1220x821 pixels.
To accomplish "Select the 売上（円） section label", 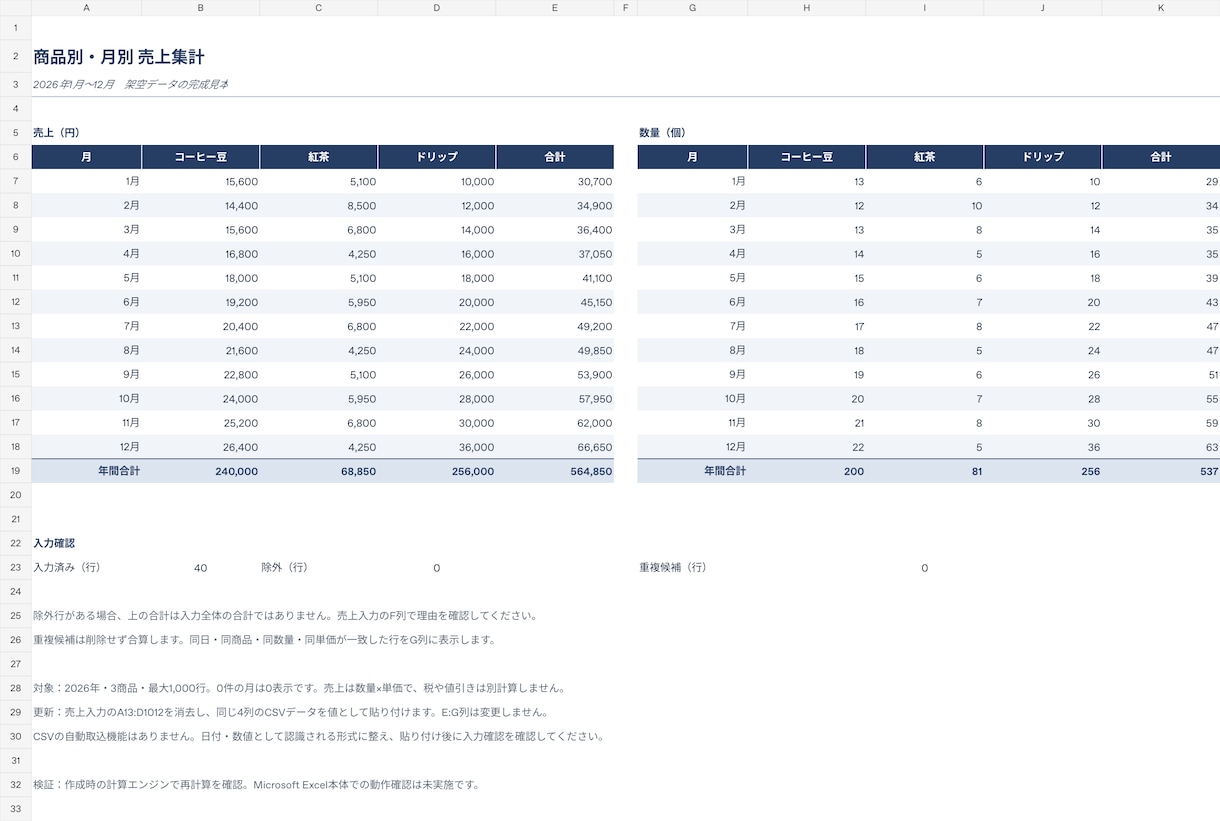I will pos(56,132).
